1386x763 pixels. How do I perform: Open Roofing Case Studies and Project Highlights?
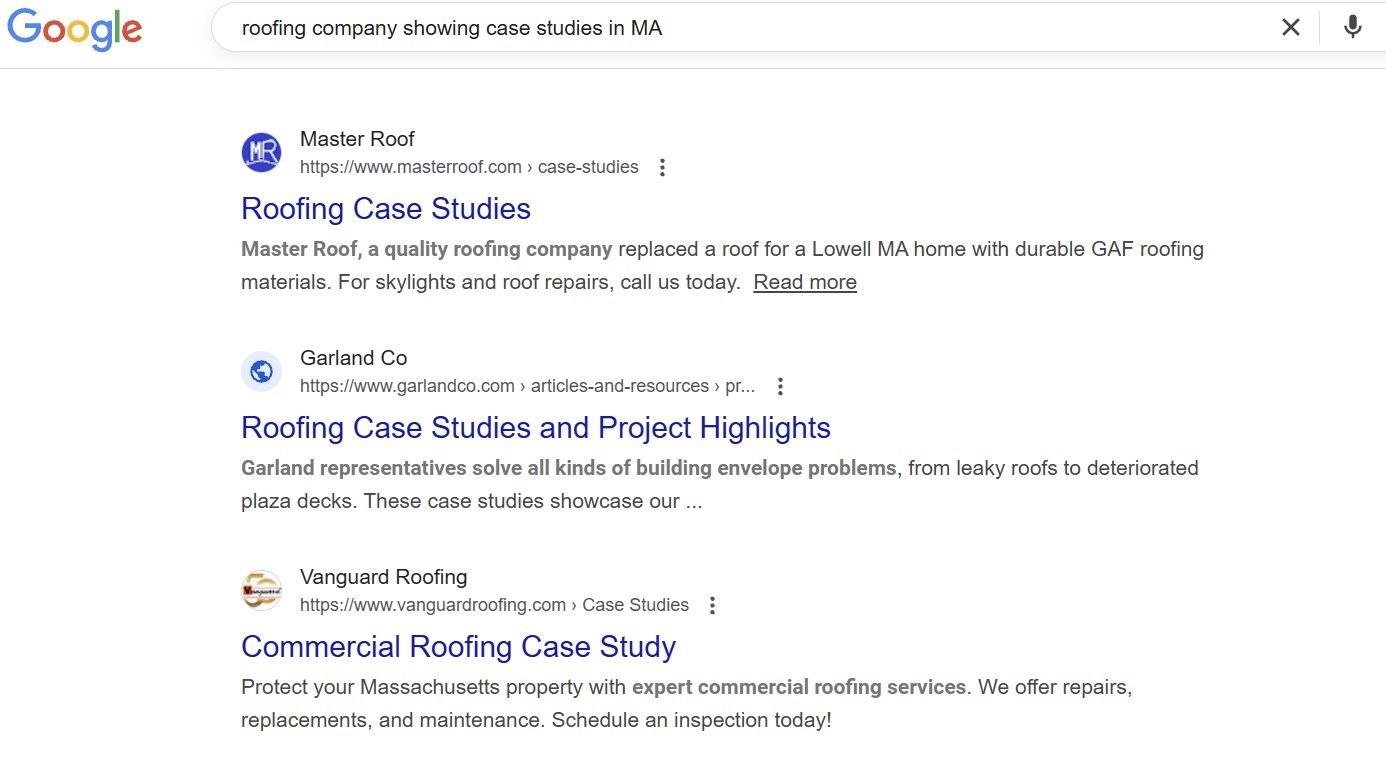(x=536, y=427)
